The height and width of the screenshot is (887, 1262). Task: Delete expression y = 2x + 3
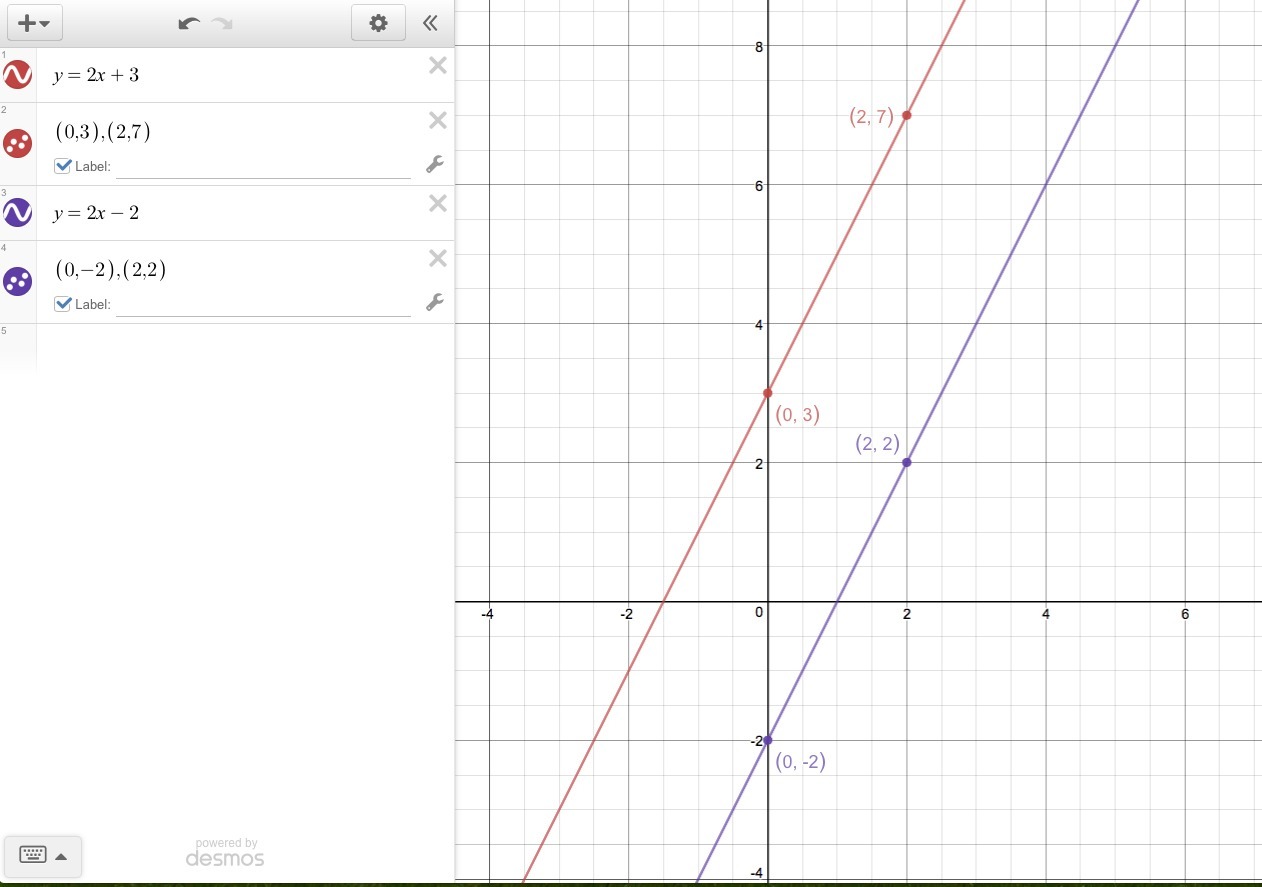(437, 66)
